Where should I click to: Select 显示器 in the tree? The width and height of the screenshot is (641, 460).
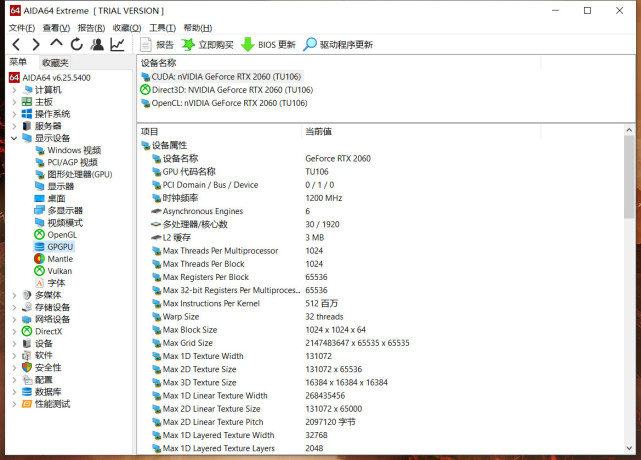point(54,186)
